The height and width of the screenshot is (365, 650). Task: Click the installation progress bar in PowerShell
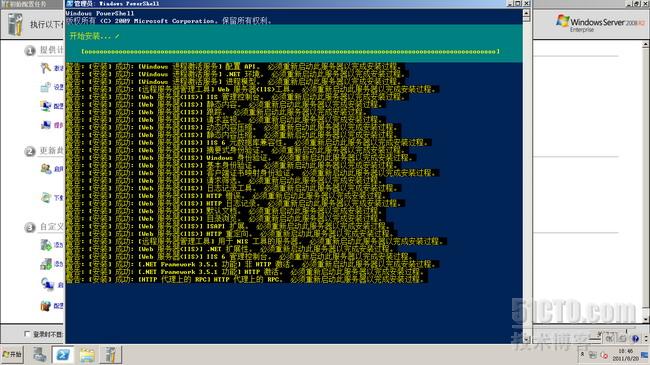tap(290, 51)
